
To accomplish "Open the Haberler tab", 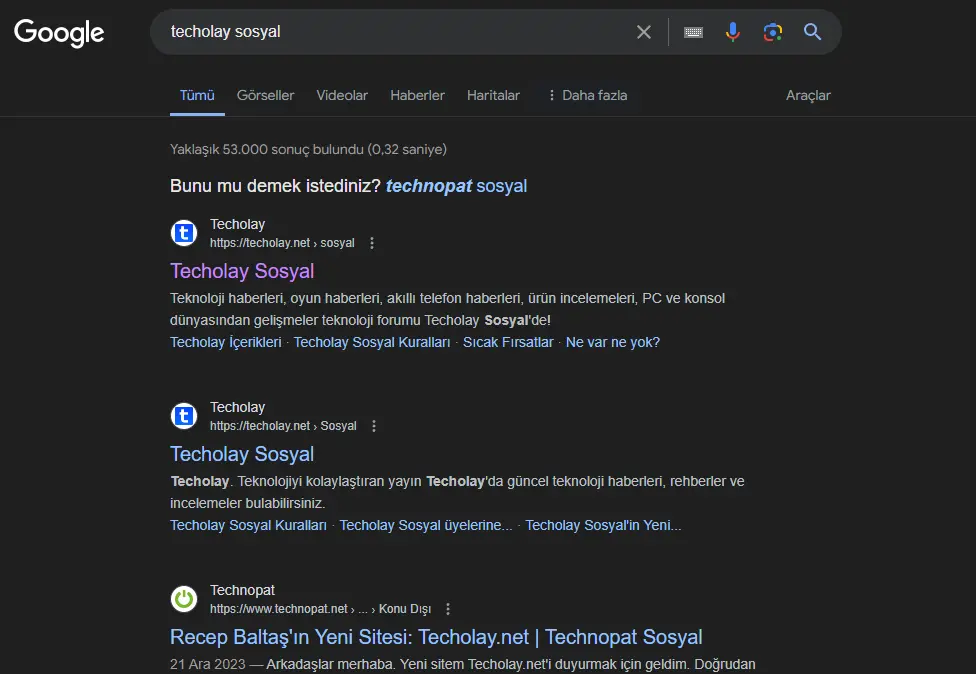I will tap(417, 95).
